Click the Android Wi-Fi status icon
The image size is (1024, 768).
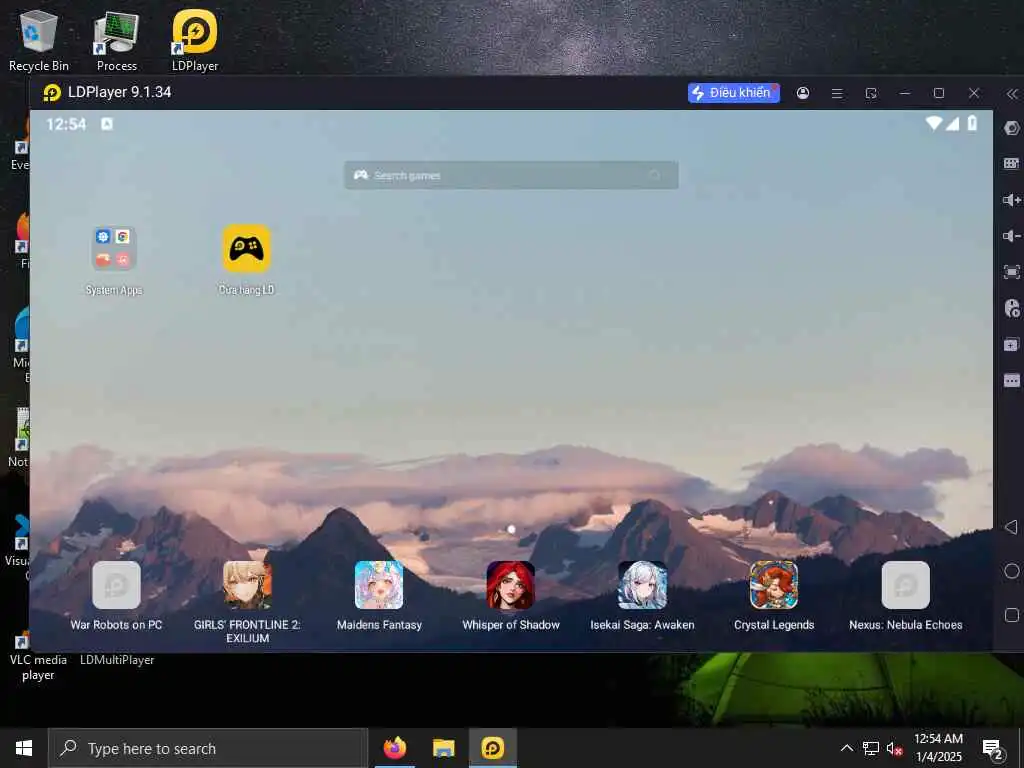[x=934, y=123]
